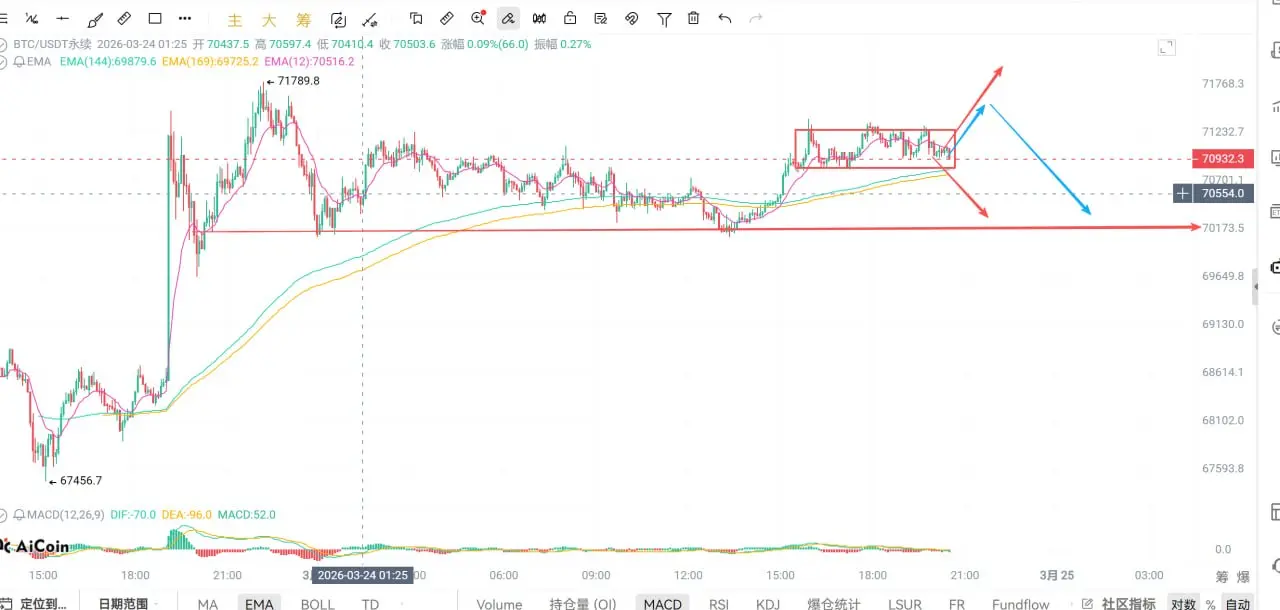Toggle percent % scale
Screen dimensions: 1280x610
[x=1210, y=604]
